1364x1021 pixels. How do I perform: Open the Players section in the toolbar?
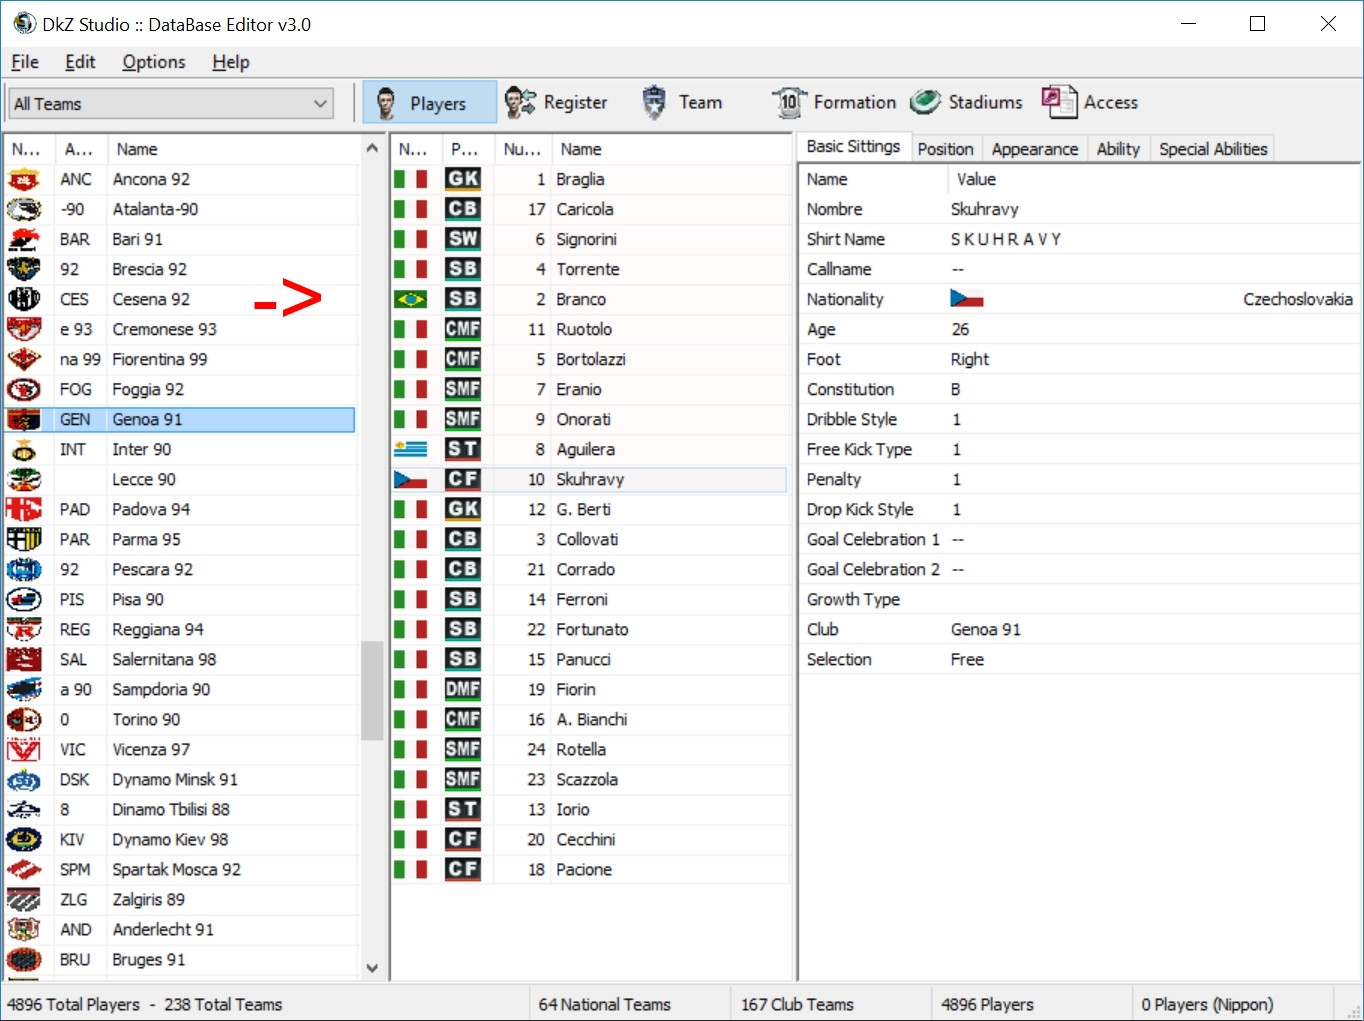coord(429,102)
